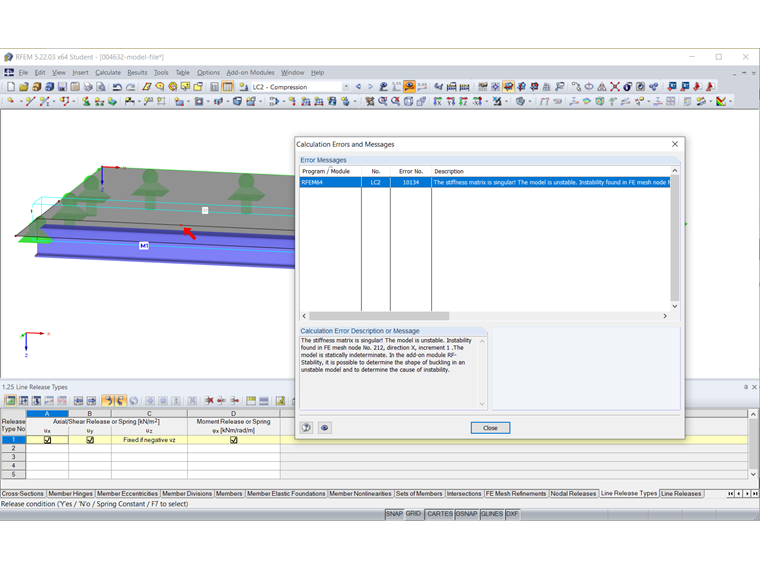Image resolution: width=760 pixels, height=570 pixels.
Task: Open the Add-on Modules menu
Action: click(x=250, y=73)
